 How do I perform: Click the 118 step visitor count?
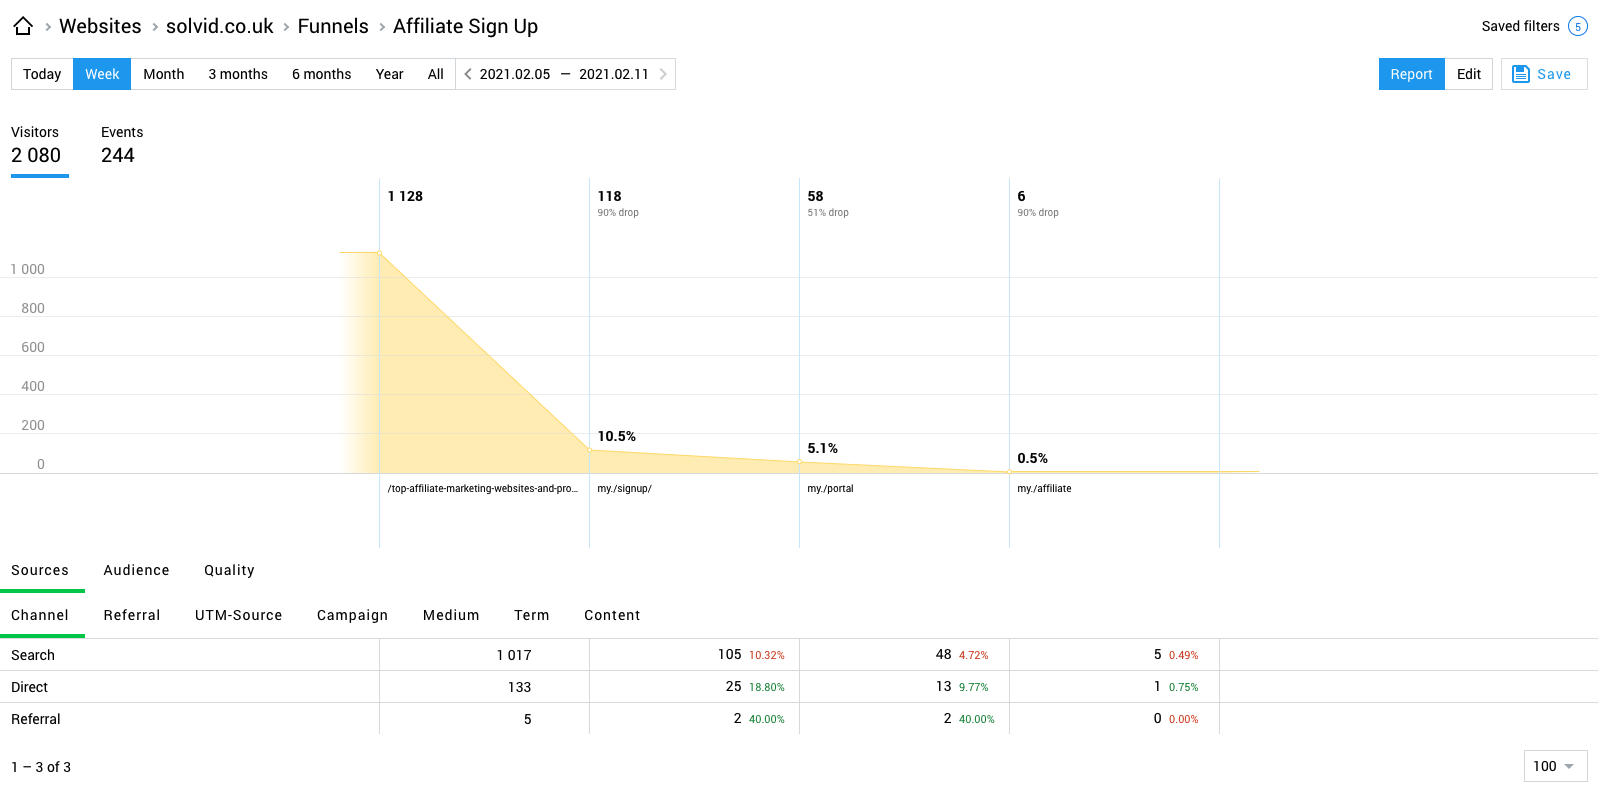610,196
